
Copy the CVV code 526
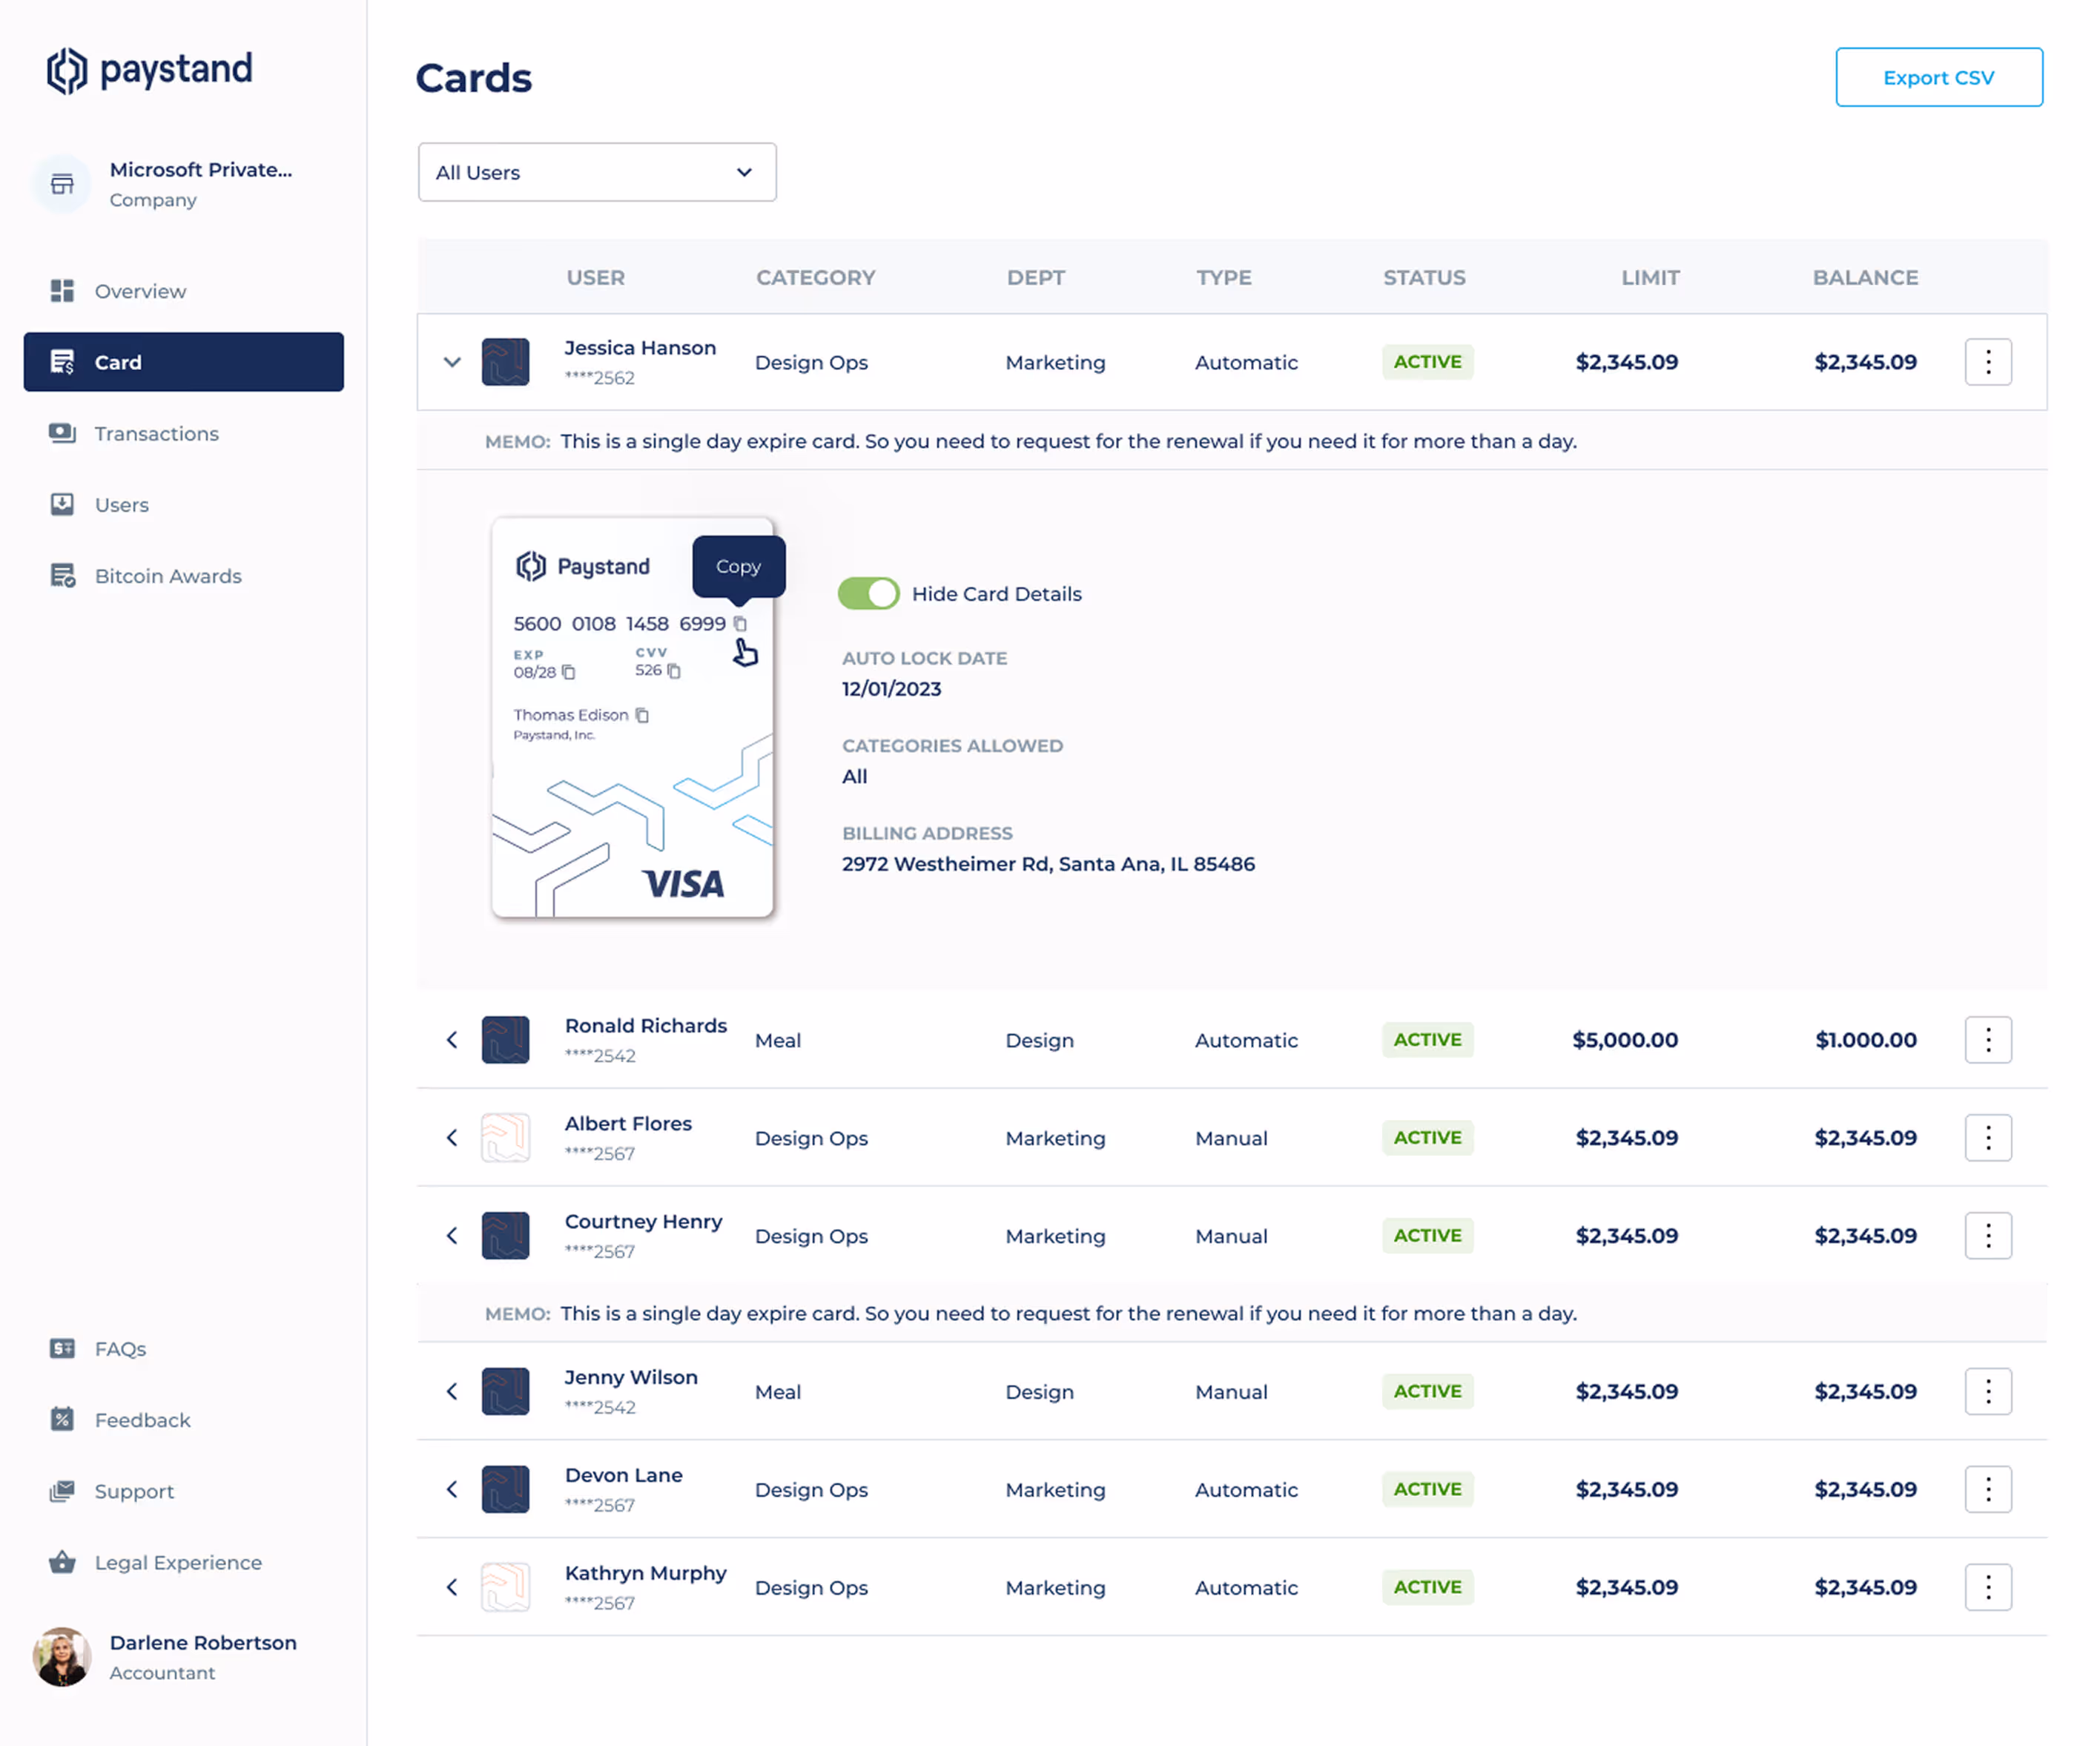674,671
